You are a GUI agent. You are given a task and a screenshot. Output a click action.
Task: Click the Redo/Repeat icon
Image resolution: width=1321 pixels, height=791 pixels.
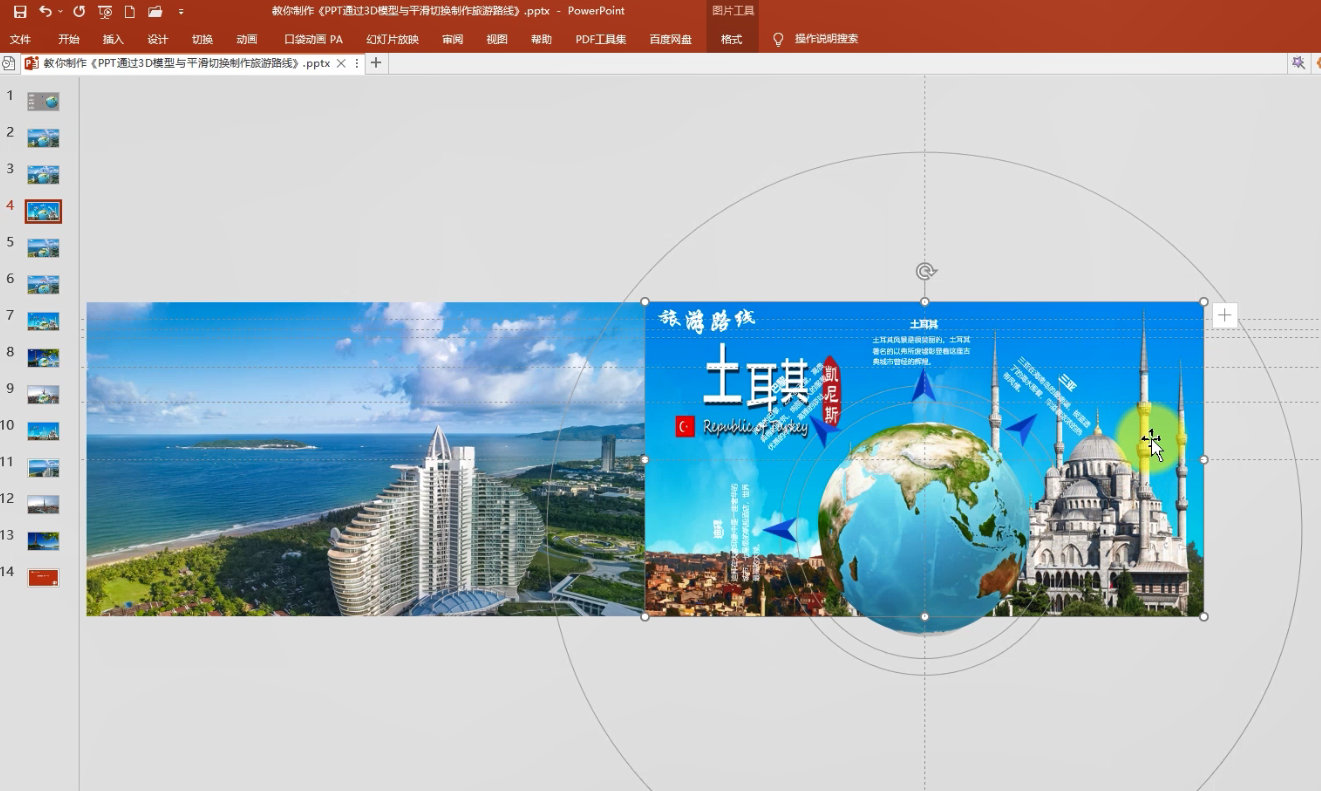[x=79, y=11]
